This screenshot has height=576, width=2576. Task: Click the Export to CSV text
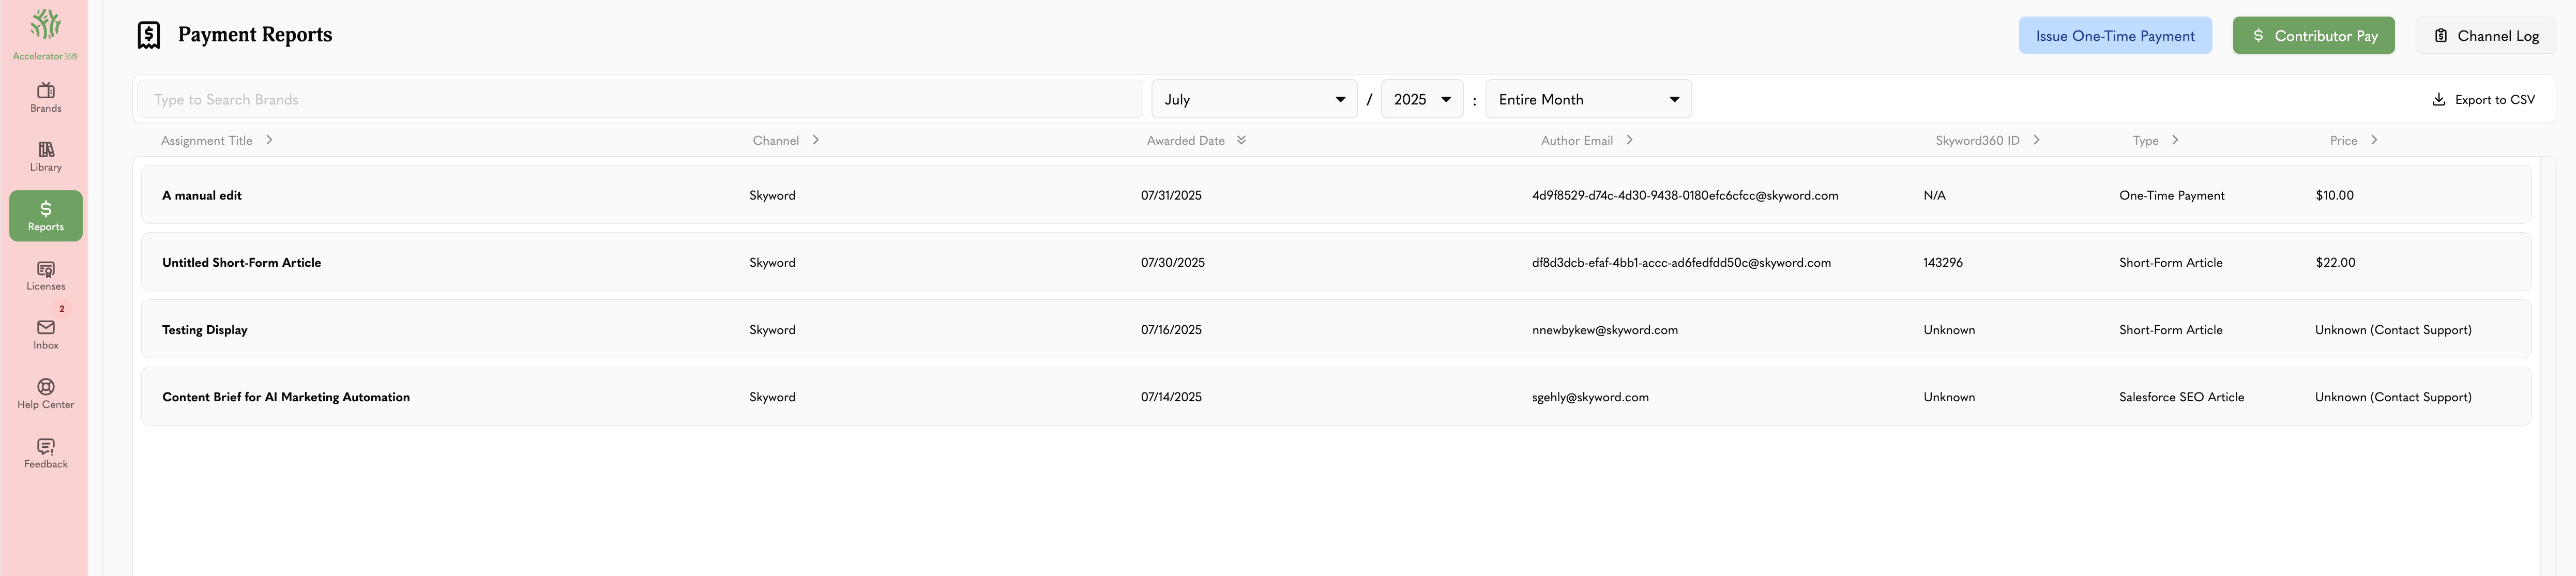point(2494,99)
